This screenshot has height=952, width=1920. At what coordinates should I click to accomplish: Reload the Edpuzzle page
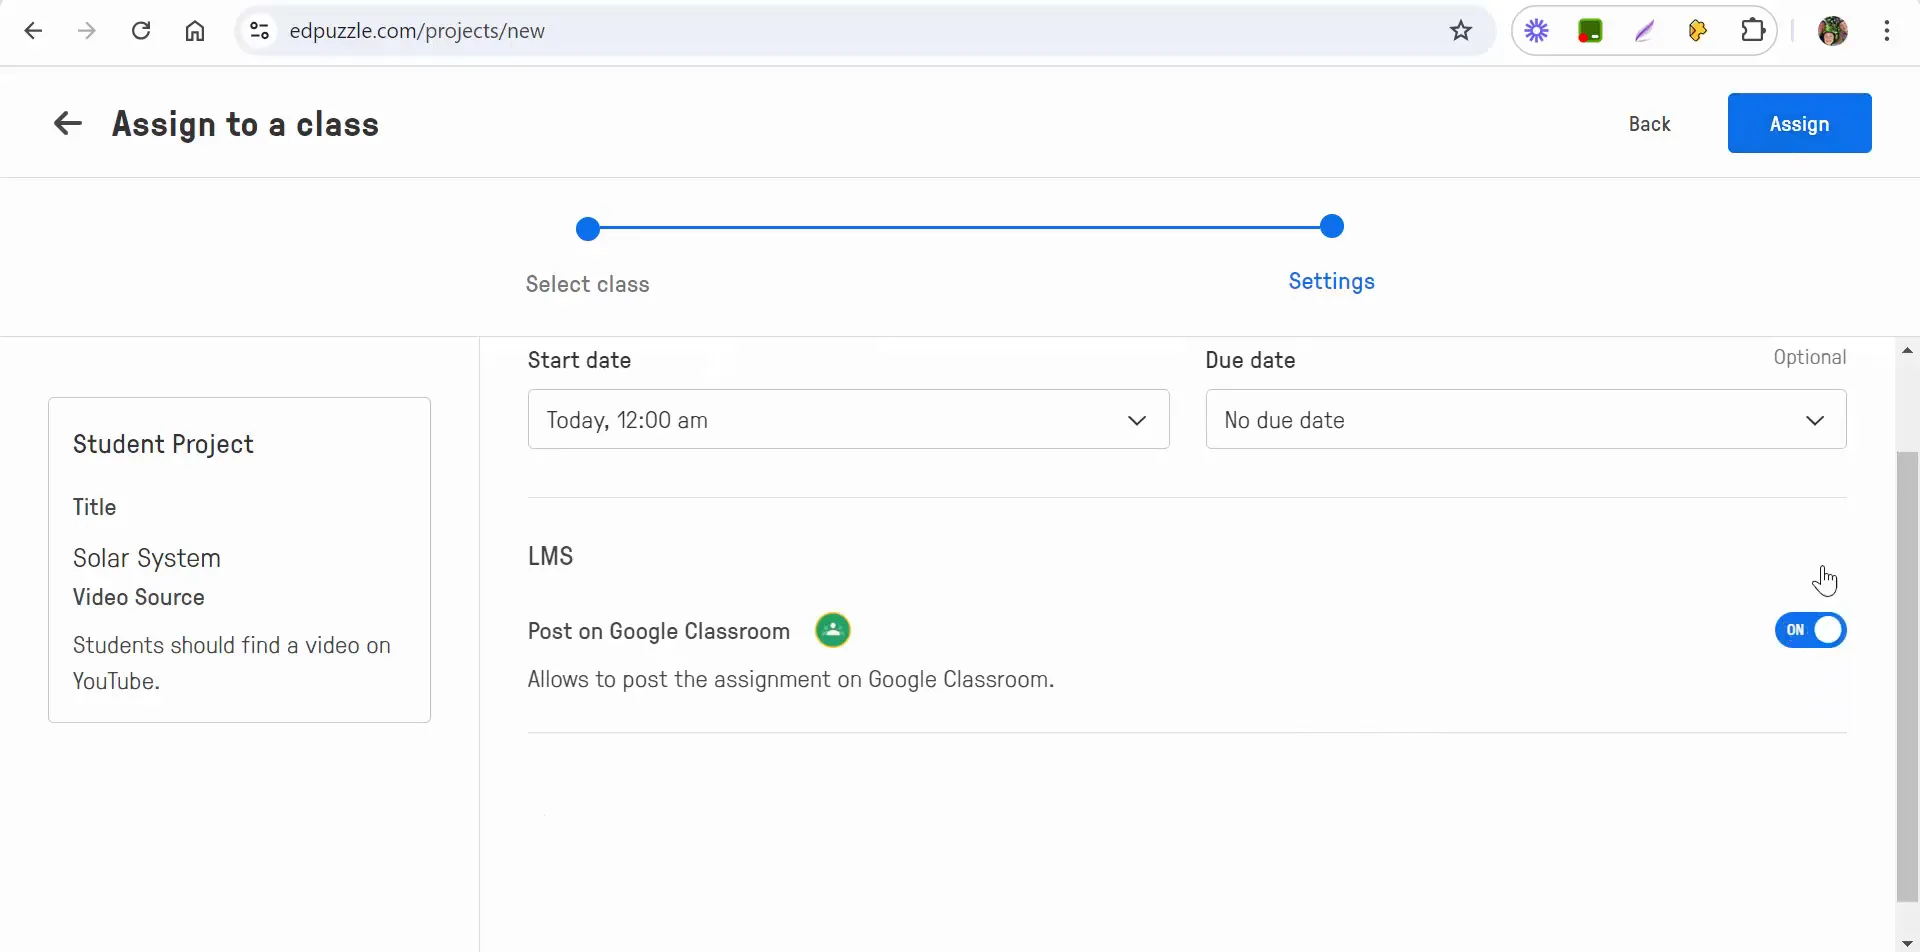coord(141,31)
